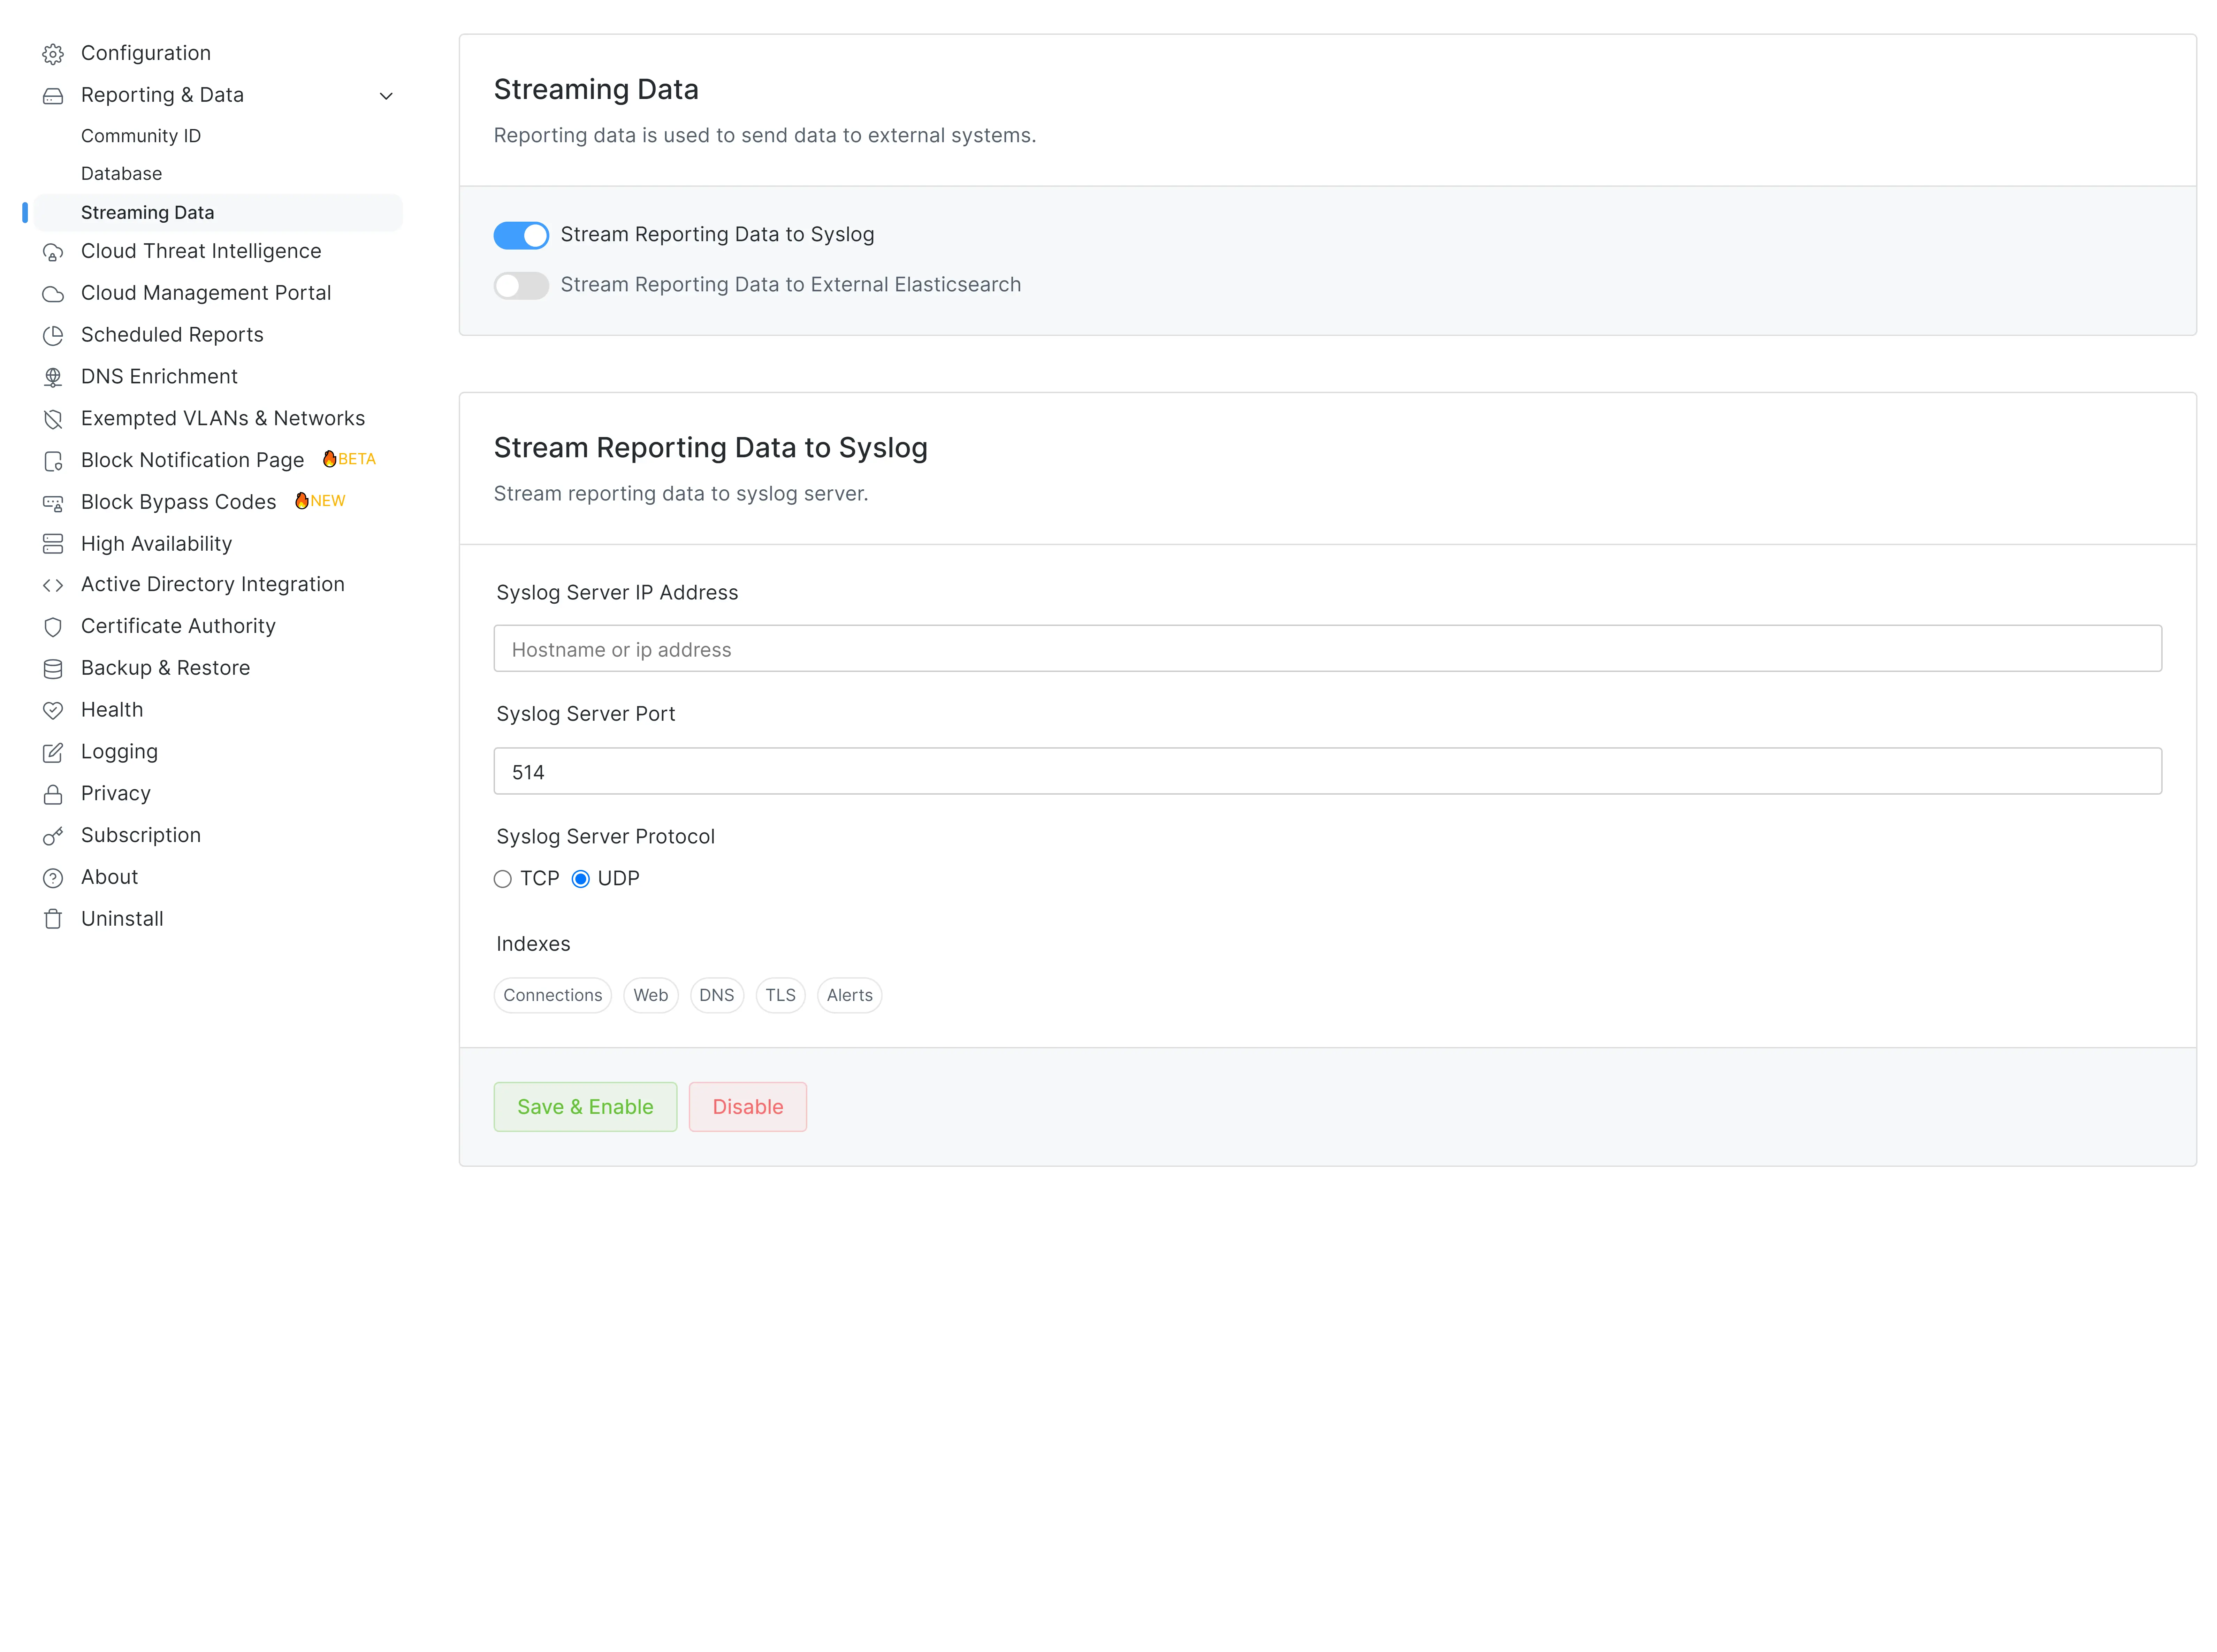Click the Subscription key icon
The image size is (2217, 1652).
pyautogui.click(x=53, y=836)
